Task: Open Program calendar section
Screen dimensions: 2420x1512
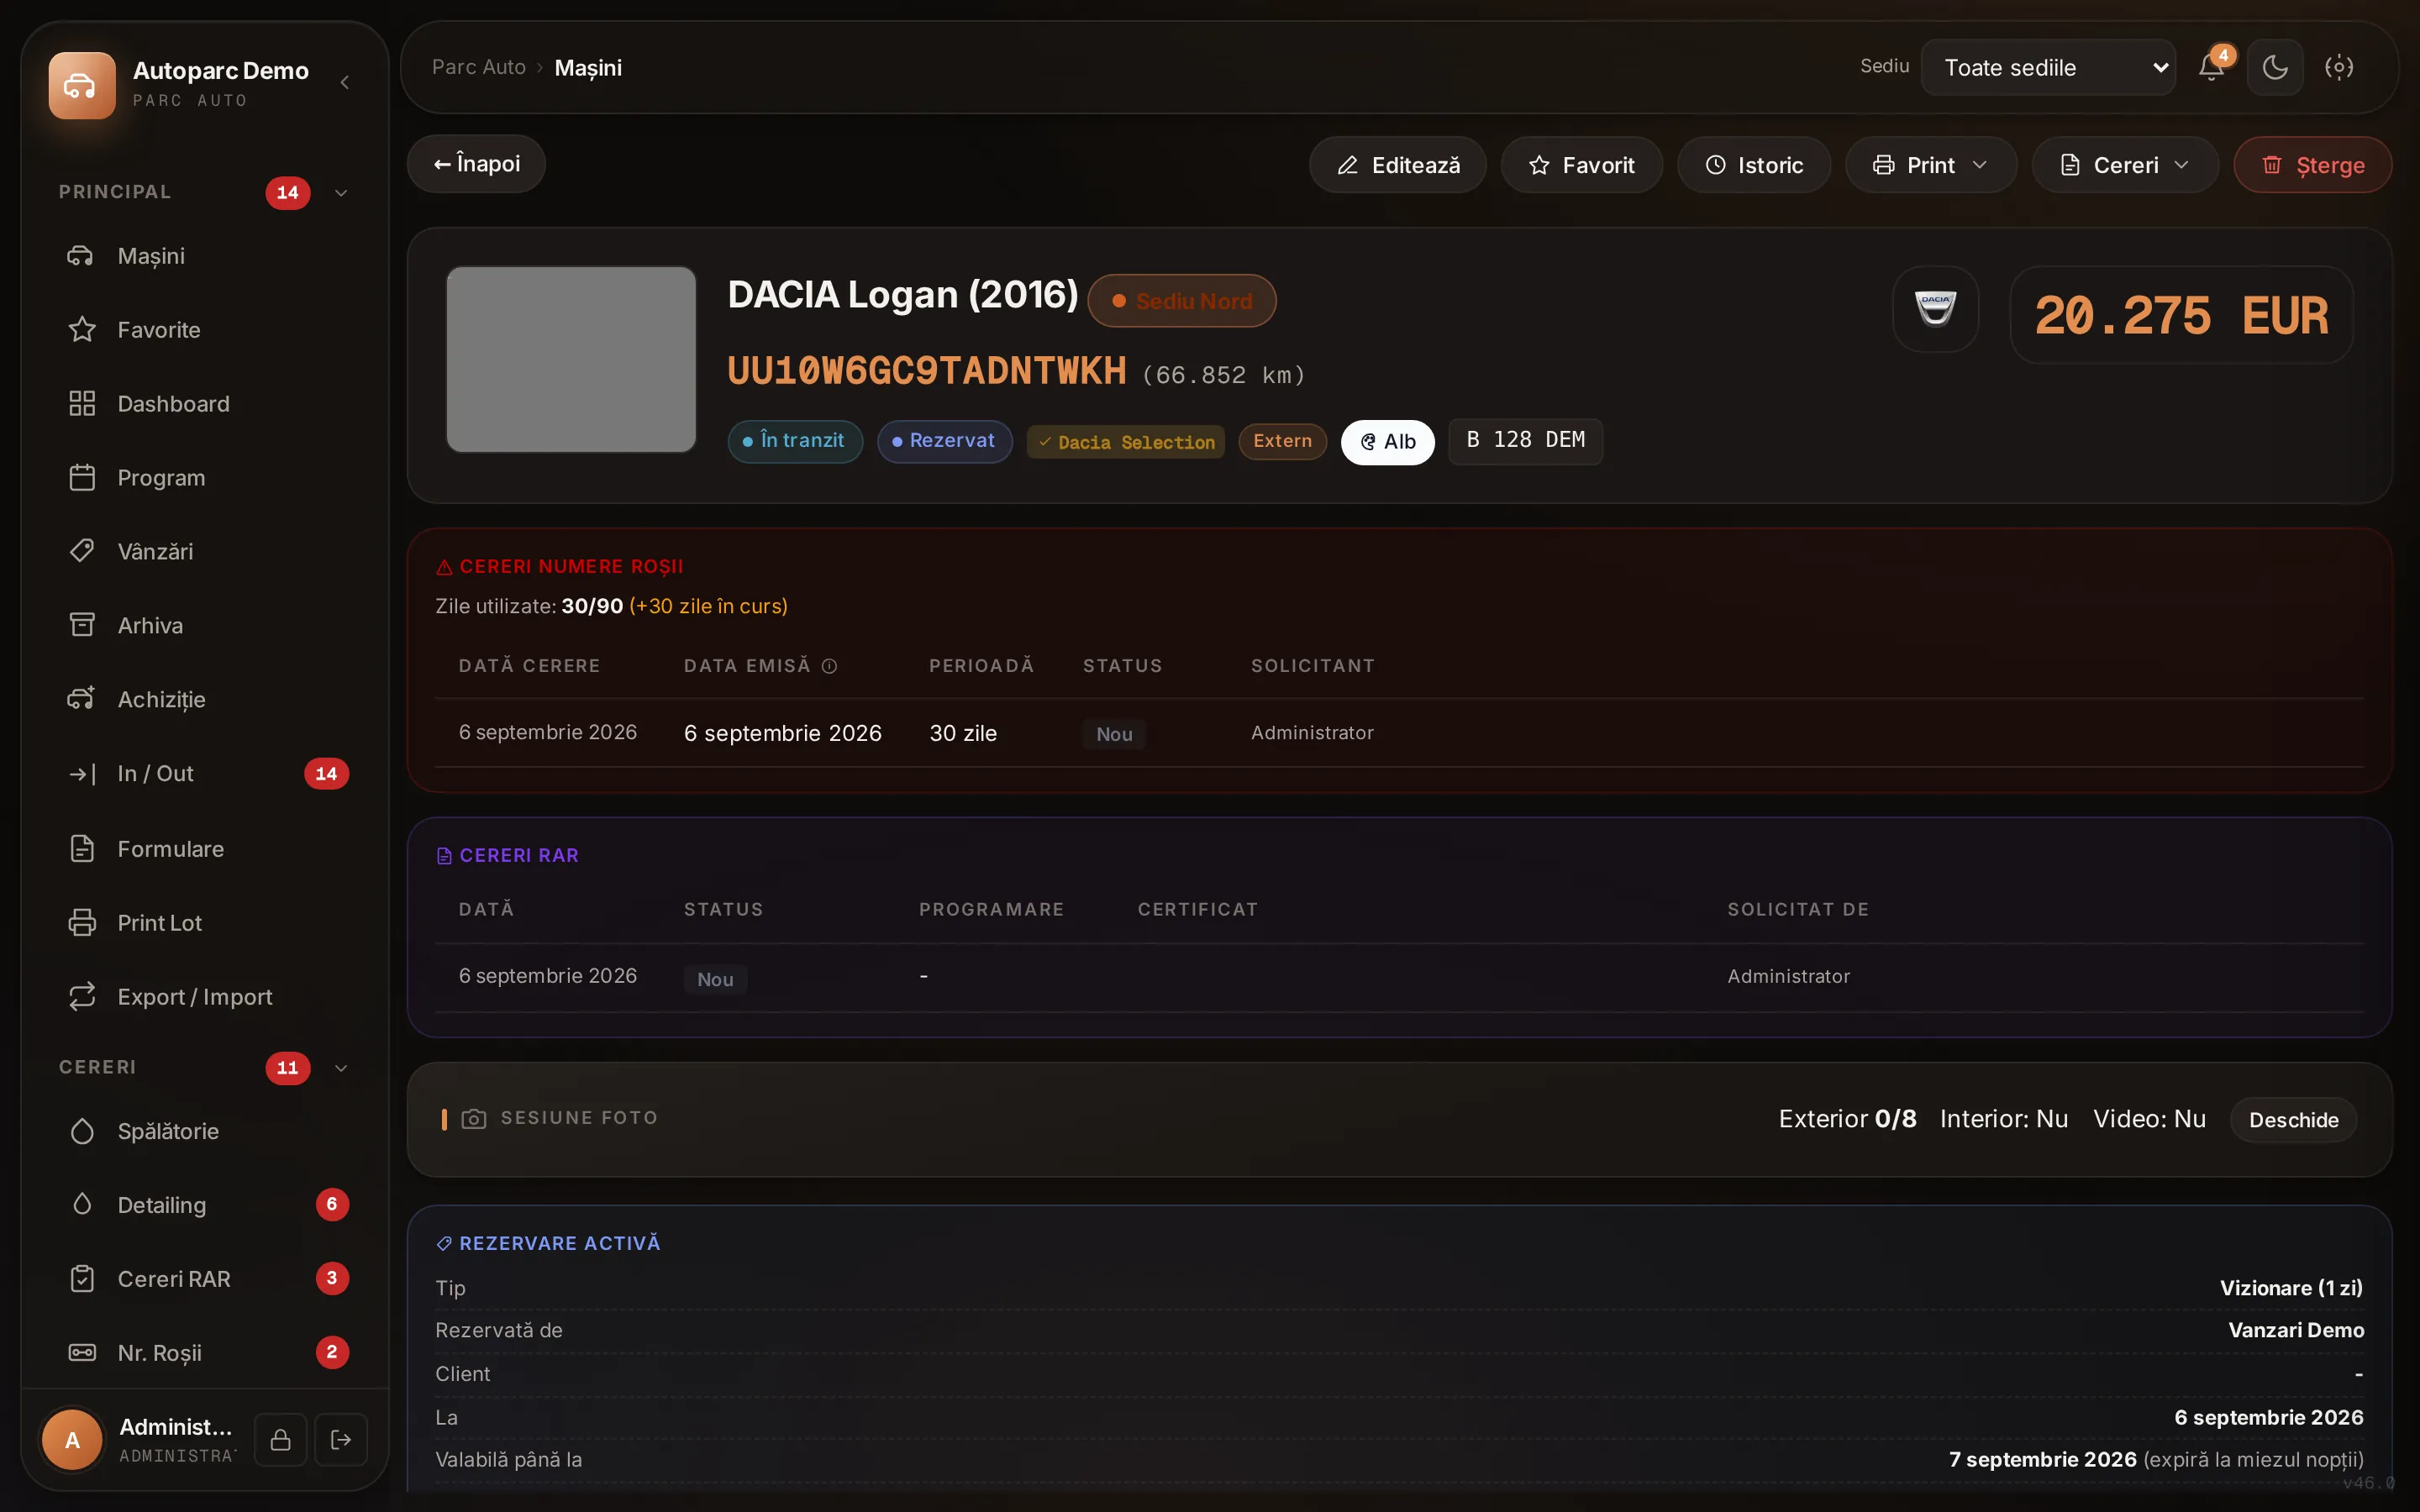Action: tap(205, 478)
